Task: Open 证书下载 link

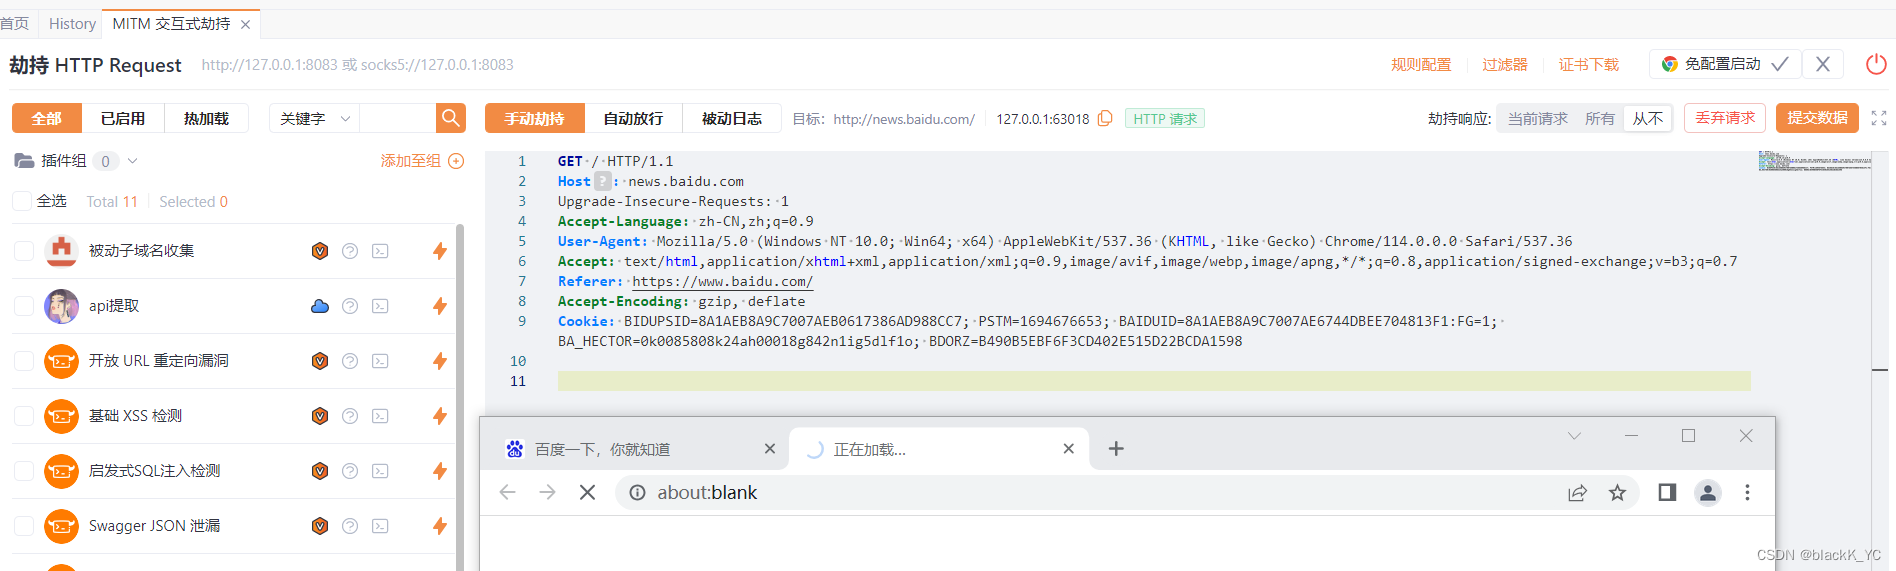Action: click(x=1589, y=64)
